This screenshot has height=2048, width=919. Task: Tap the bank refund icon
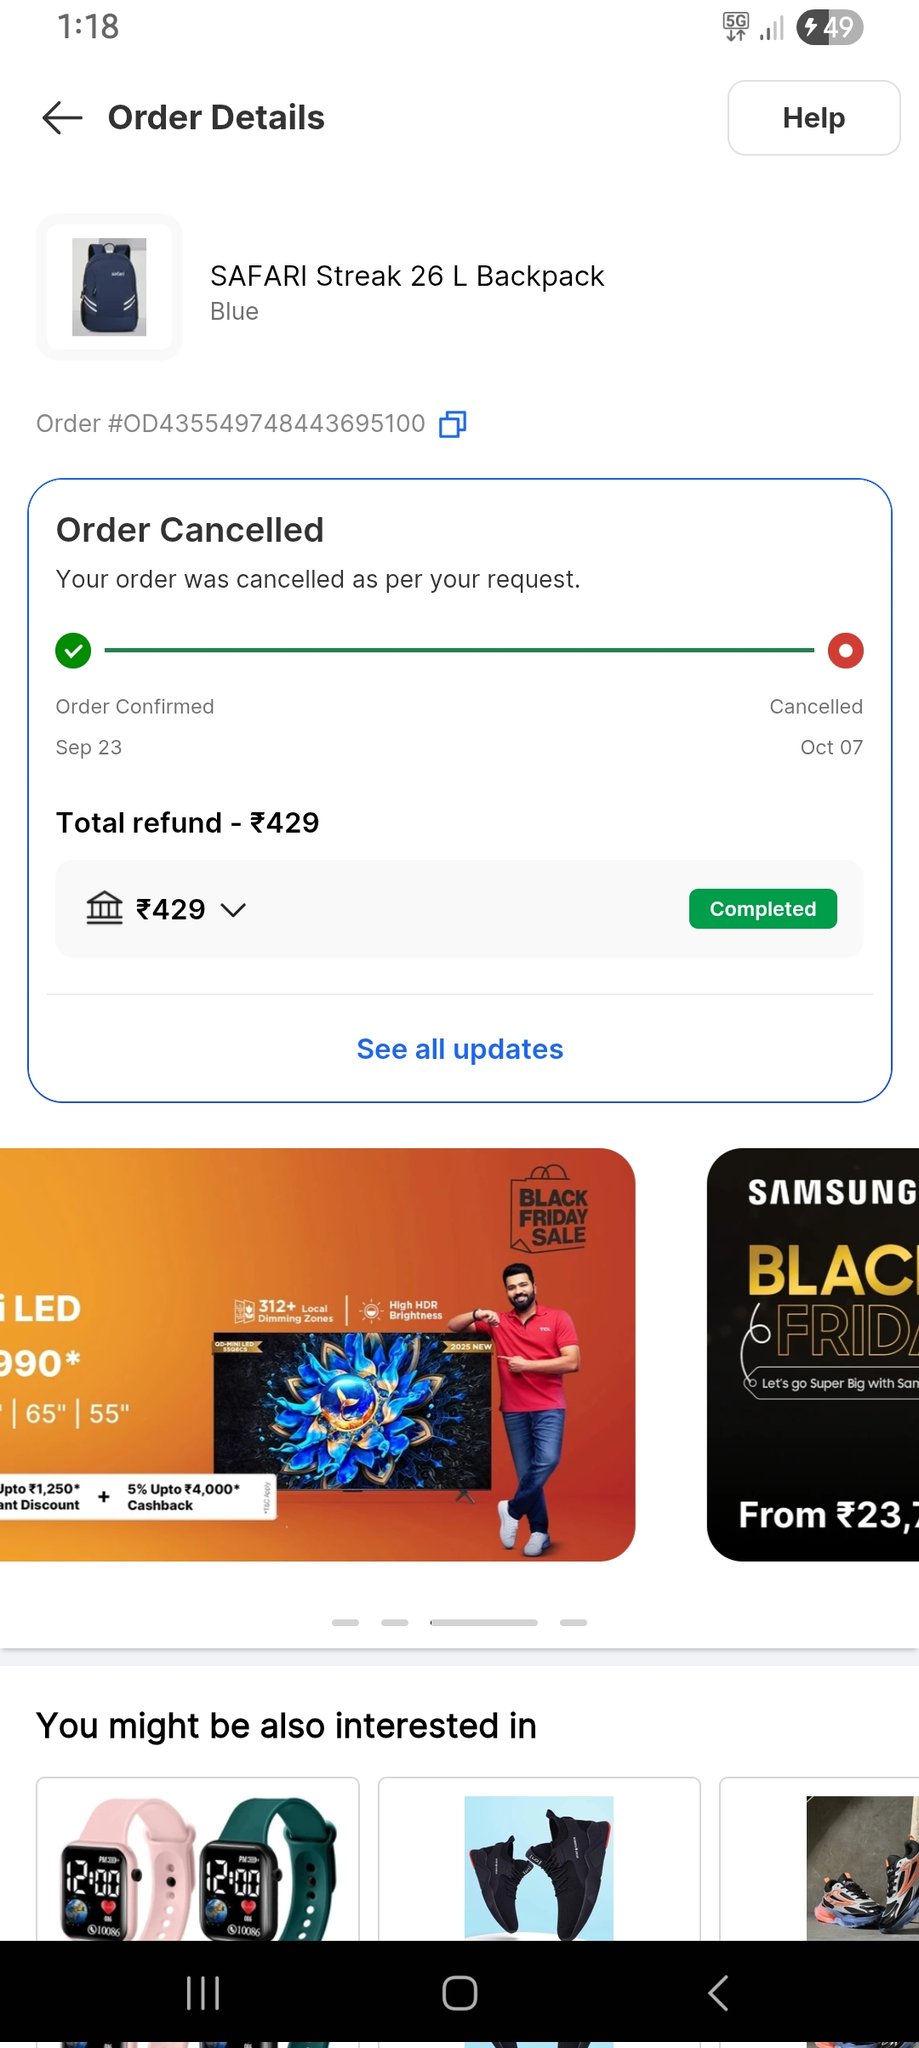(104, 908)
